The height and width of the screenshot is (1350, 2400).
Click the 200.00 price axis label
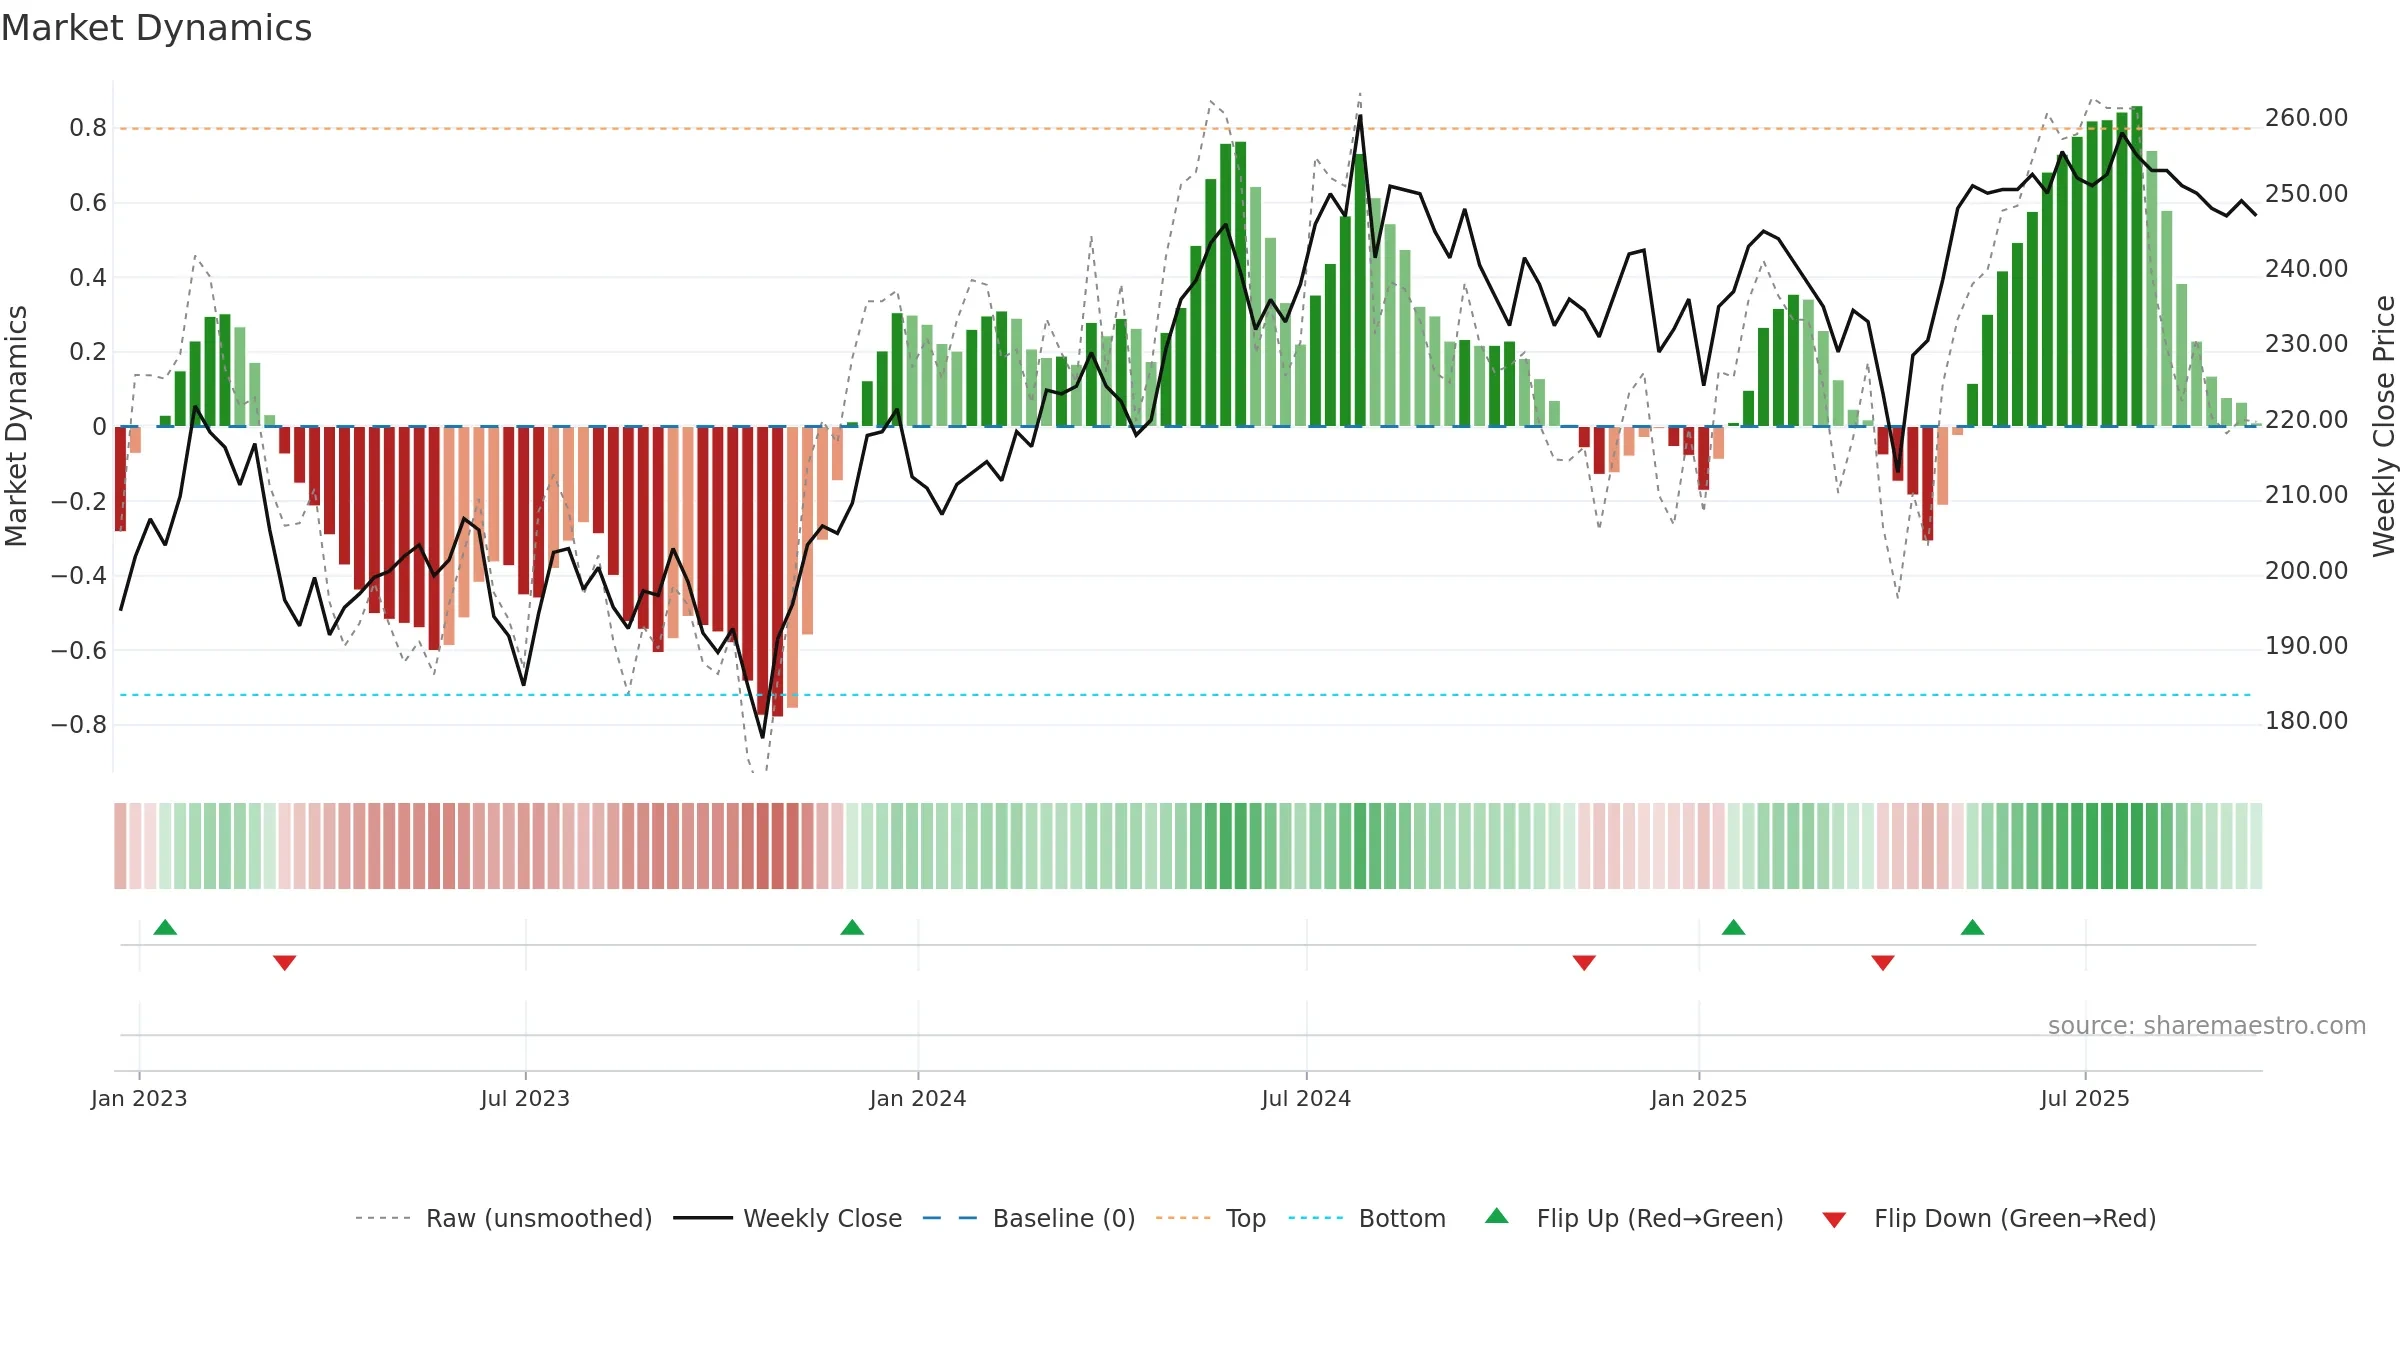tap(2306, 571)
